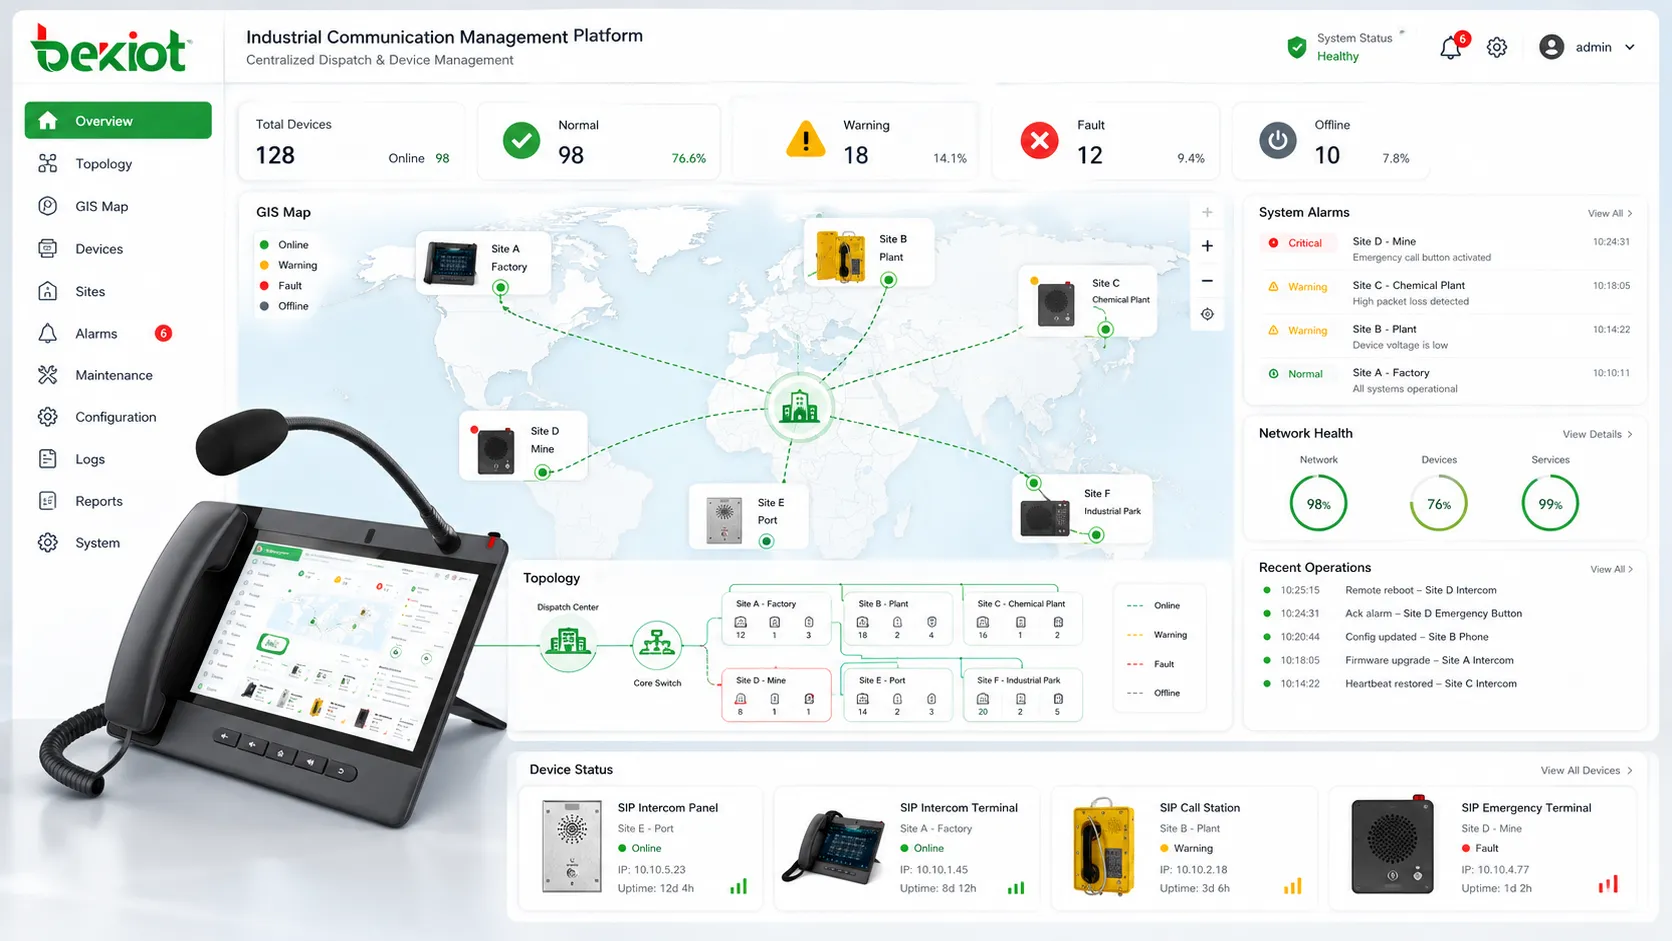
Task: View All recent operations
Action: coord(1611,569)
